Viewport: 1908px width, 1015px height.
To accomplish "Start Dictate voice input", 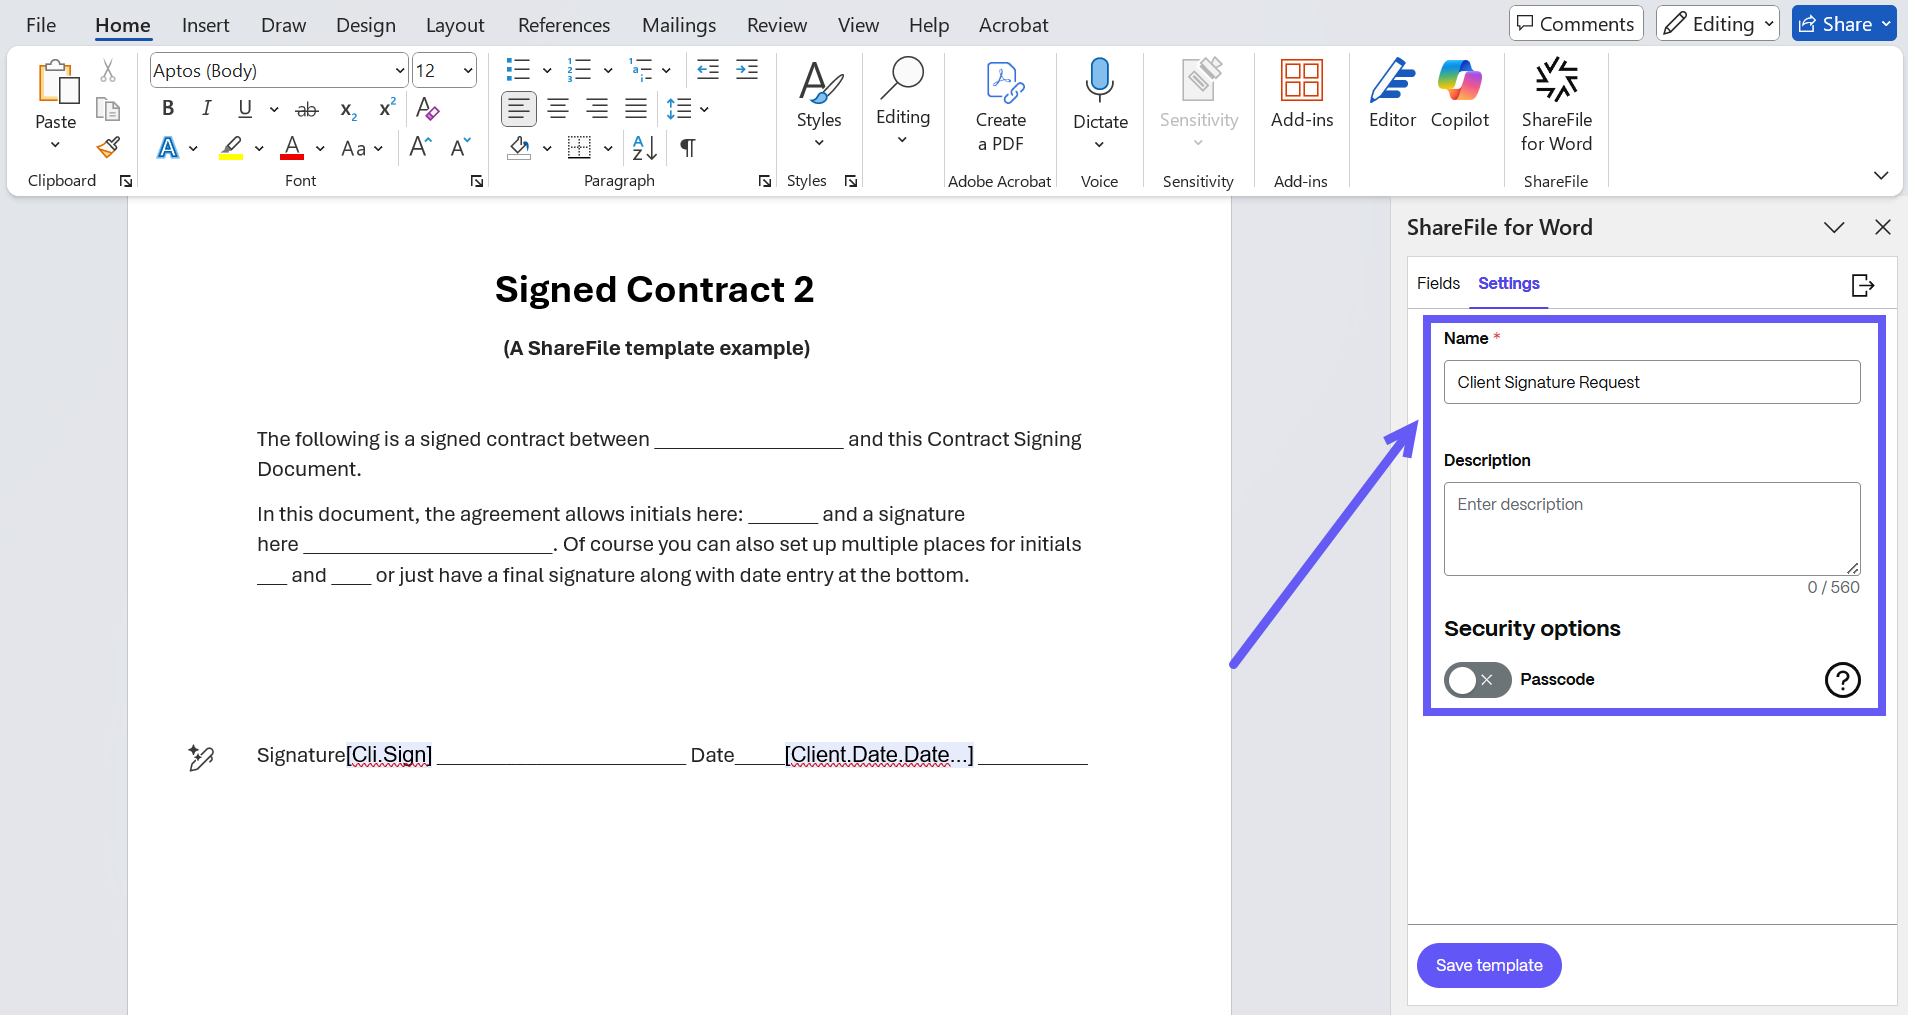I will (1099, 95).
